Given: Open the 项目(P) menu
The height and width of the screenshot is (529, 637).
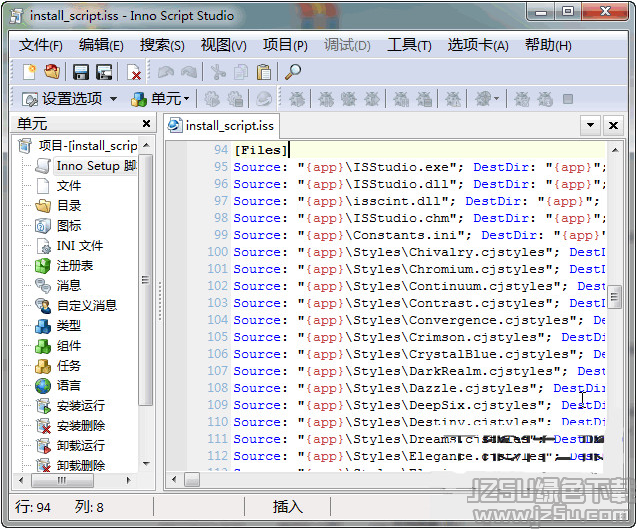Looking at the screenshot, I should (x=285, y=45).
